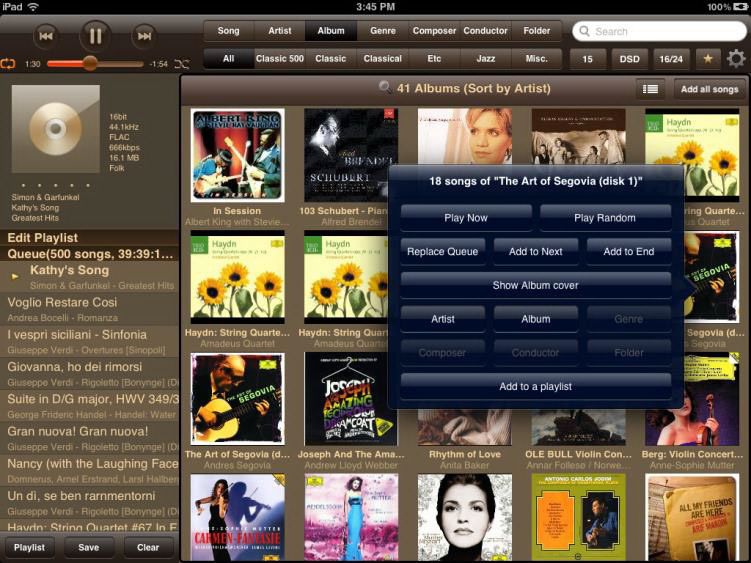Choose the Classic 500 filter
This screenshot has width=751, height=563.
[279, 59]
